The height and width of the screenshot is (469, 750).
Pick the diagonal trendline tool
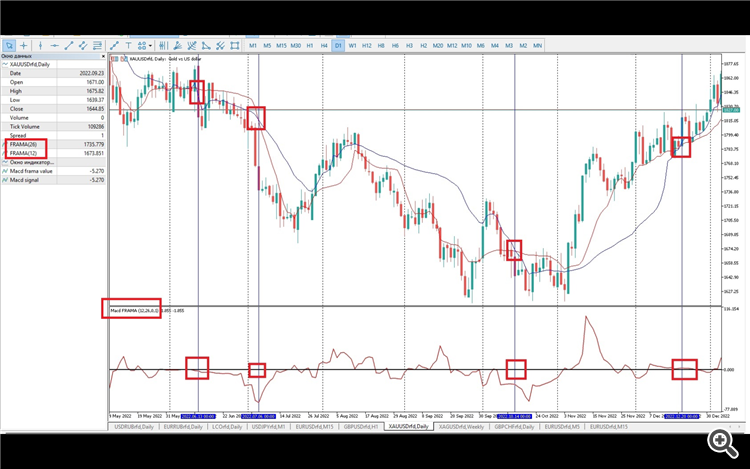69,45
